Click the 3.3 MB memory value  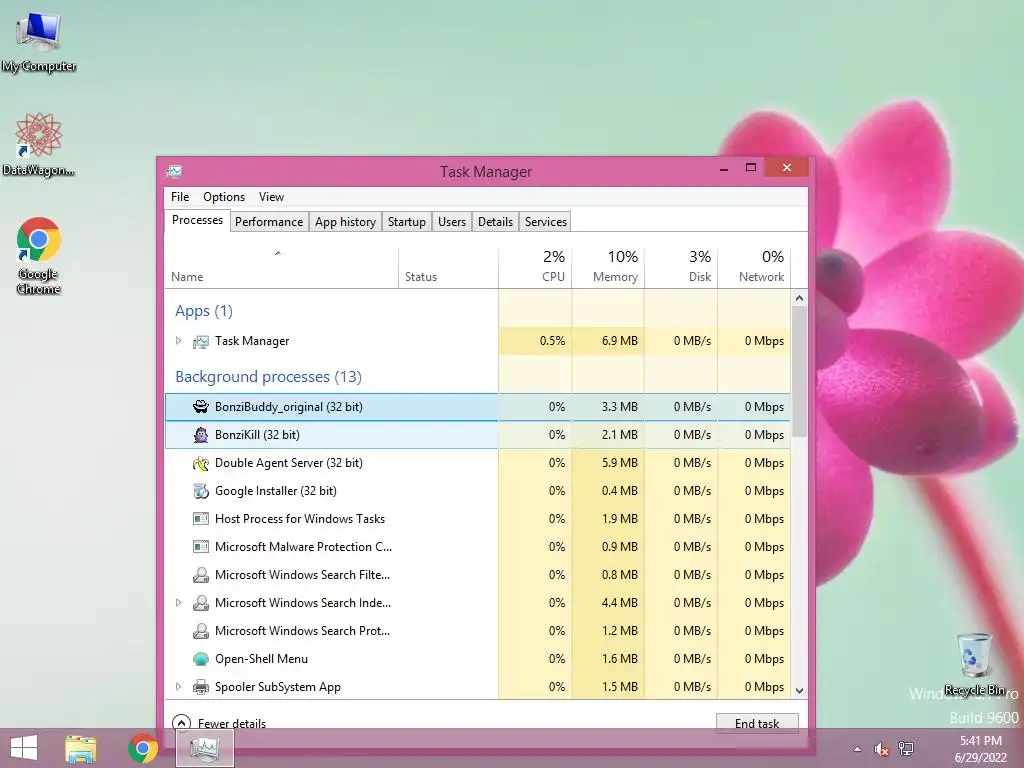(x=619, y=407)
